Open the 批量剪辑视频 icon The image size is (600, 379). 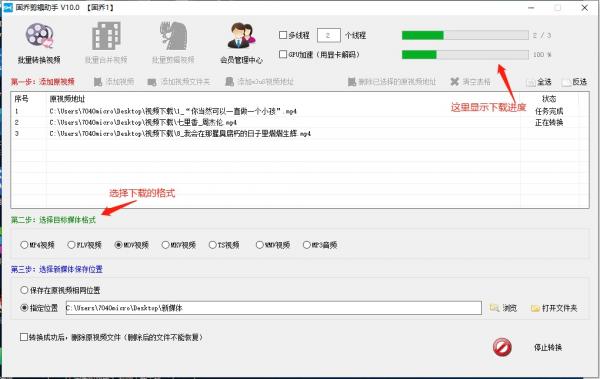173,36
